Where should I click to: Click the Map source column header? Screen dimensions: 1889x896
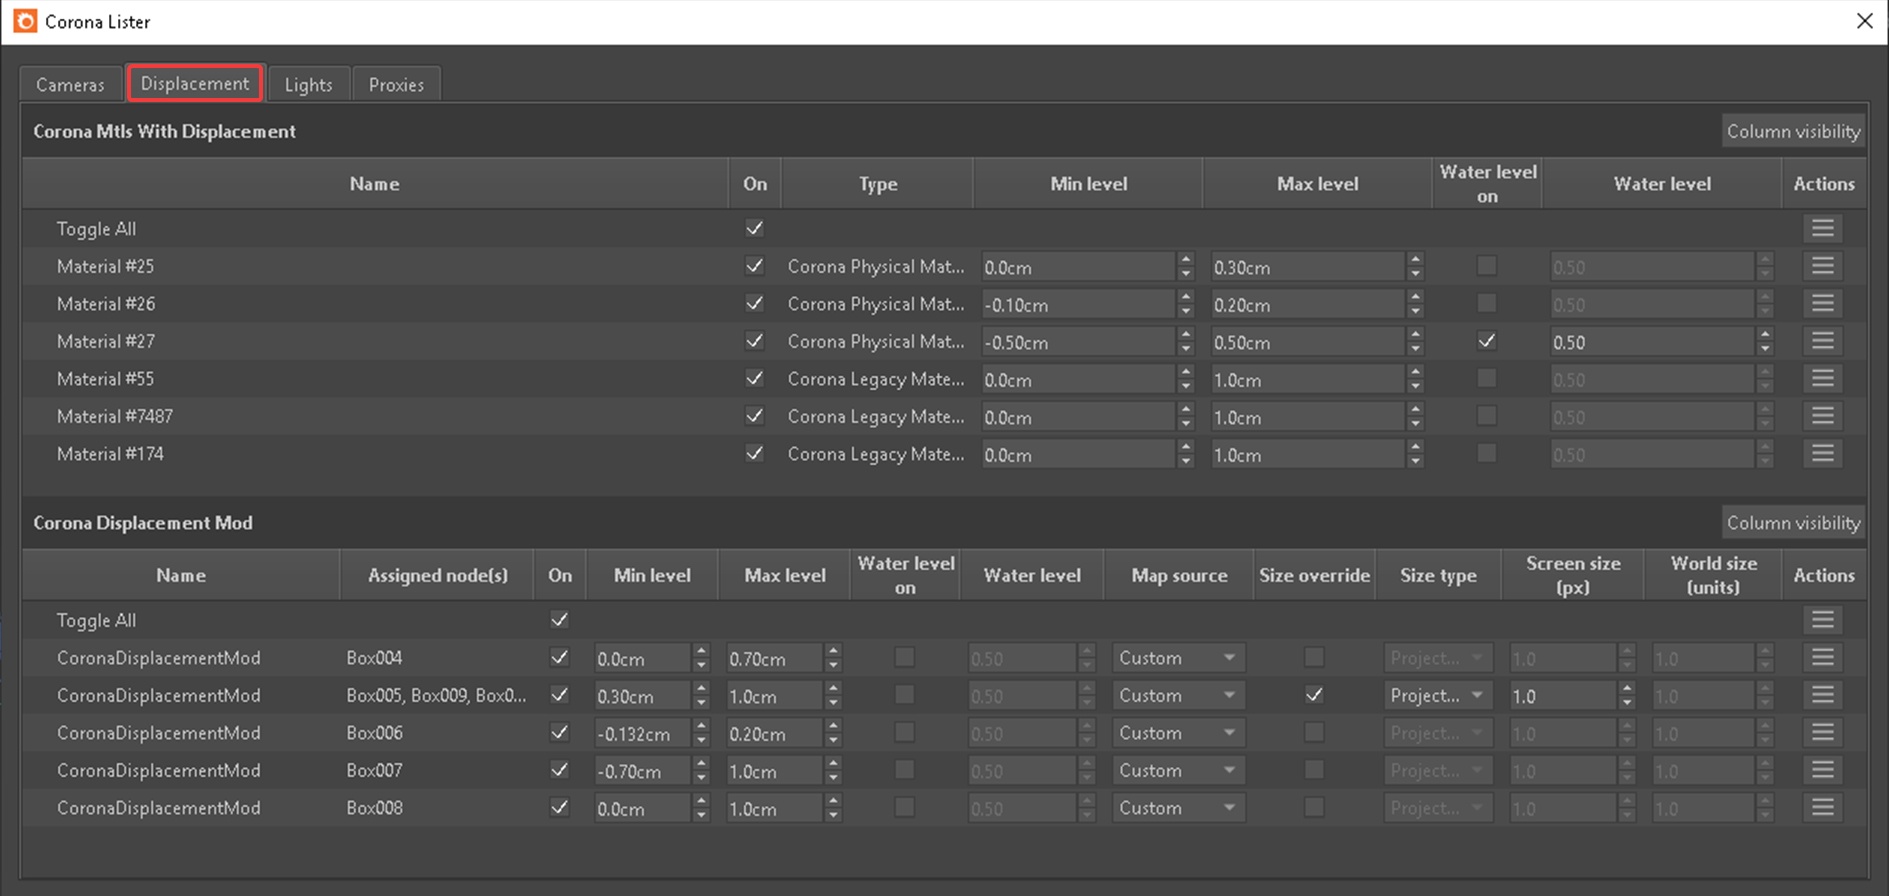(1179, 575)
